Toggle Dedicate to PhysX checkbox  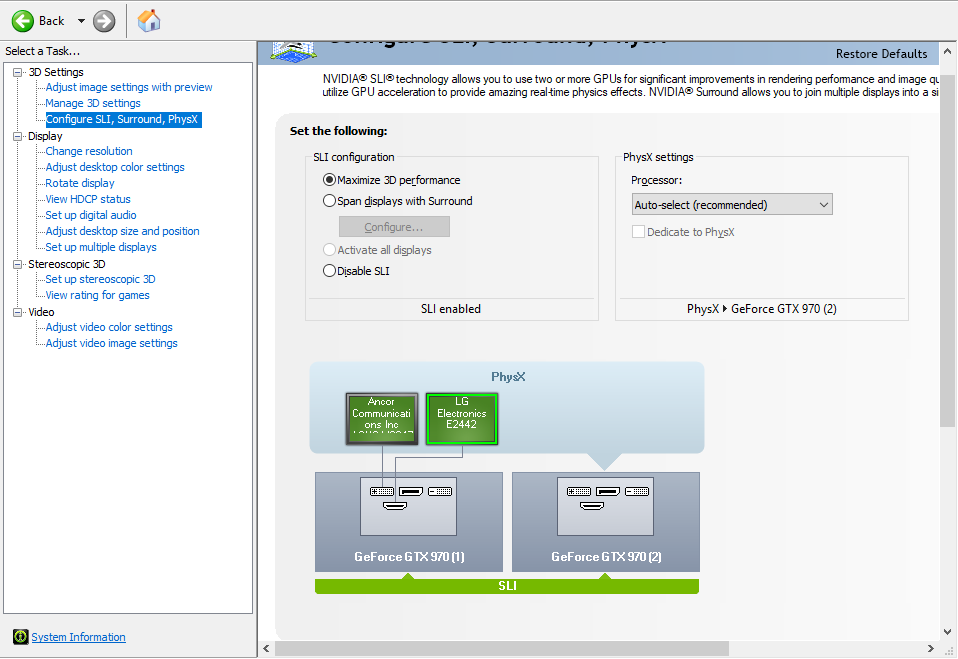[638, 232]
